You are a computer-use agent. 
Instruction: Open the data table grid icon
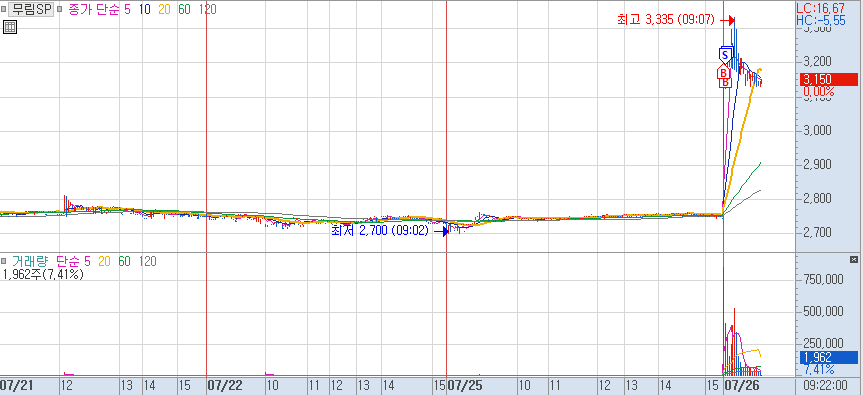pos(10,26)
